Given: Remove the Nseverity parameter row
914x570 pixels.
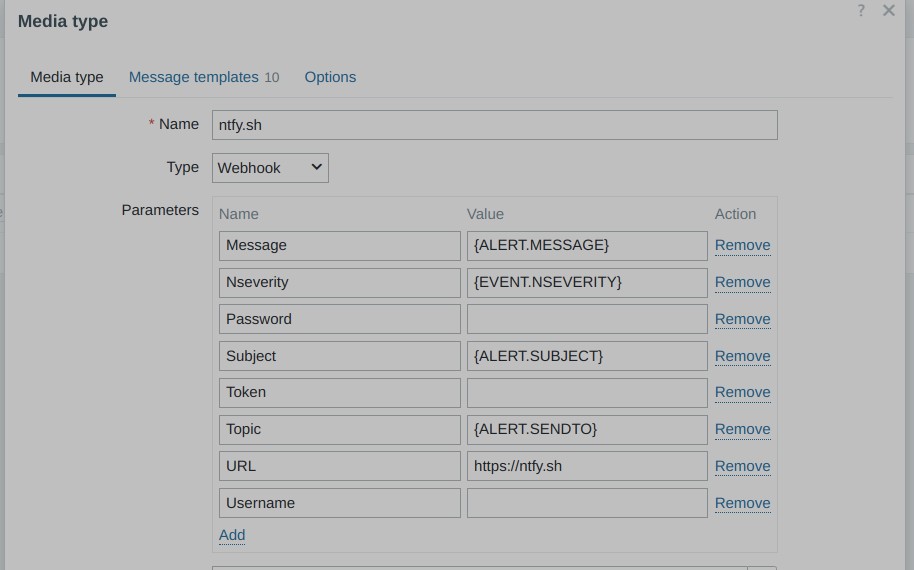Looking at the screenshot, I should (743, 282).
